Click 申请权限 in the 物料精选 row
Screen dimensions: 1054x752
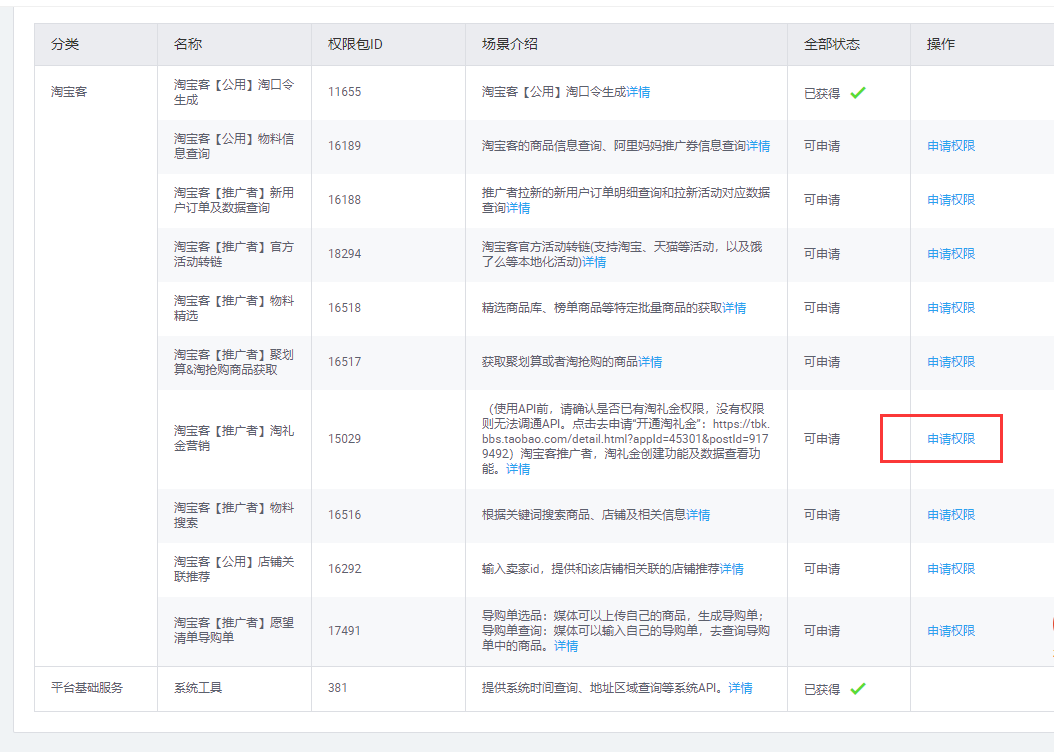950,308
